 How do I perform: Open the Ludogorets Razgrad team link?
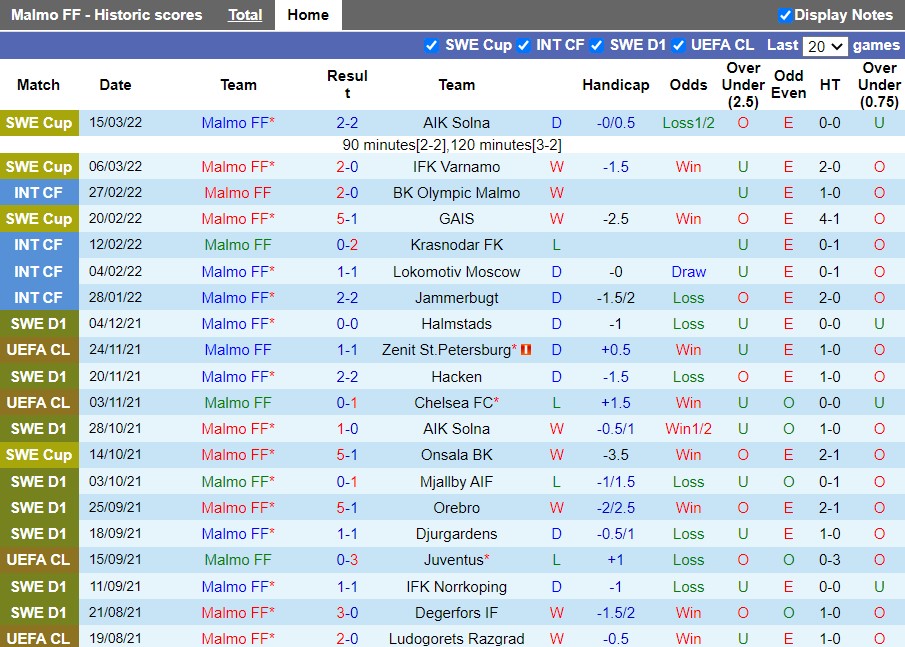coord(456,639)
